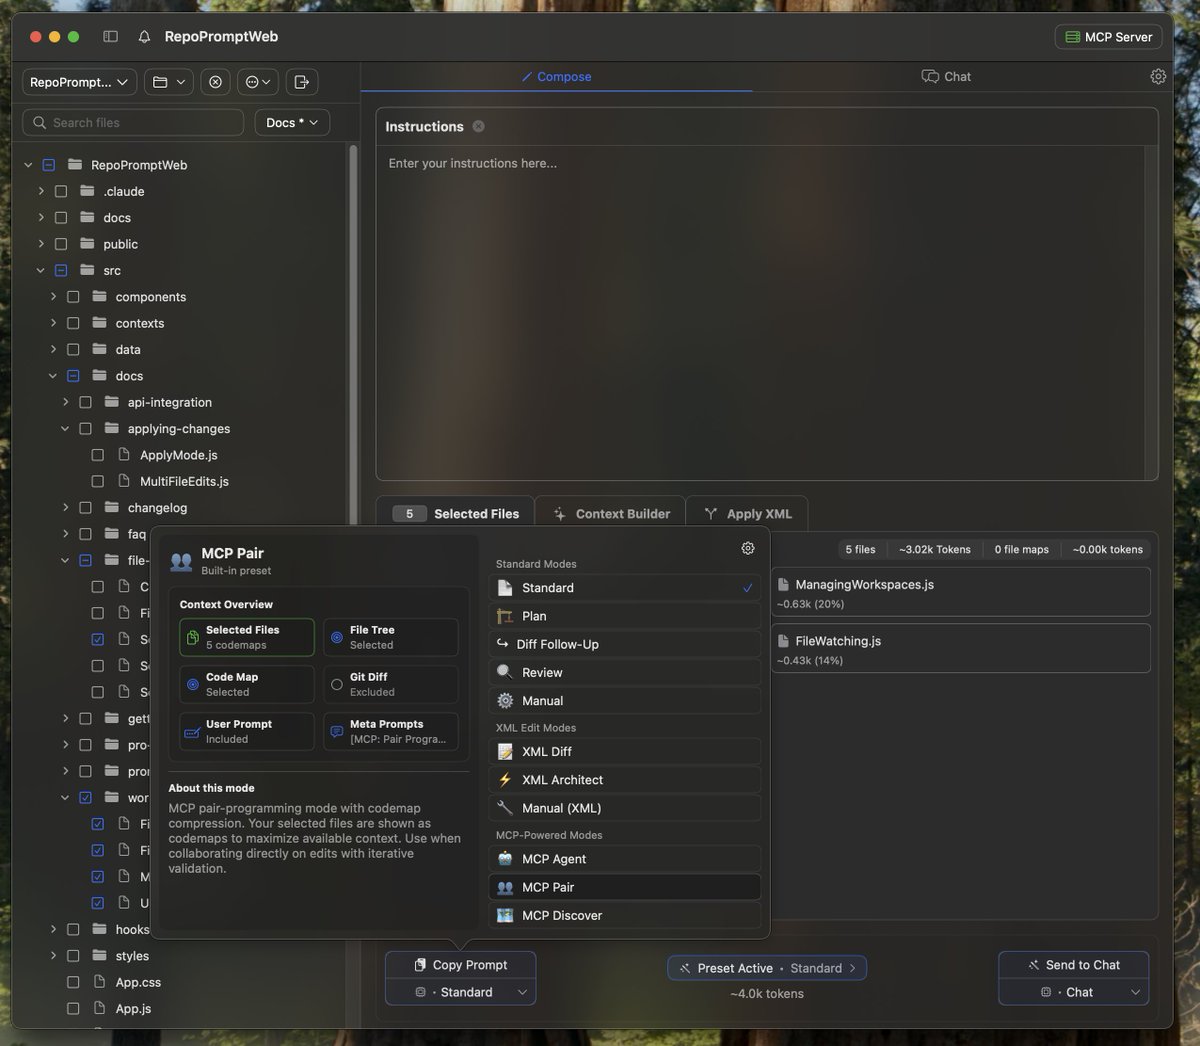Open the ManagingWorkspaces.js file card
Viewport: 1200px width, 1046px height.
[961, 593]
